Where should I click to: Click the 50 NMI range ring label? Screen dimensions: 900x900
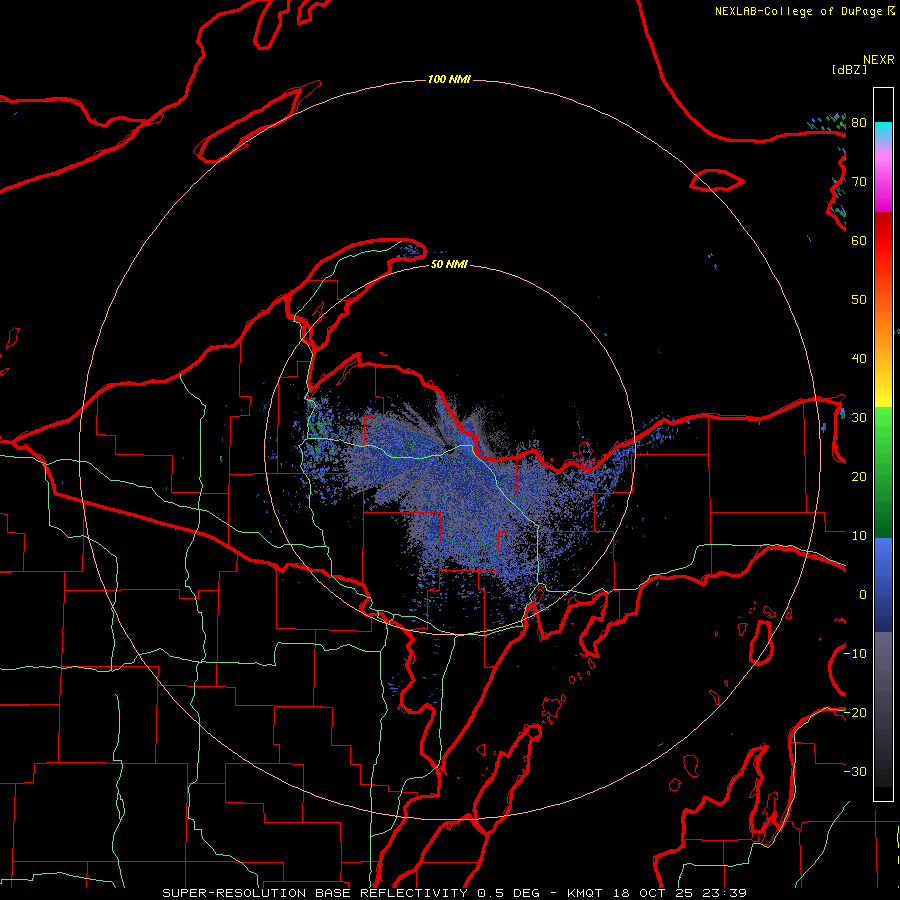click(449, 264)
